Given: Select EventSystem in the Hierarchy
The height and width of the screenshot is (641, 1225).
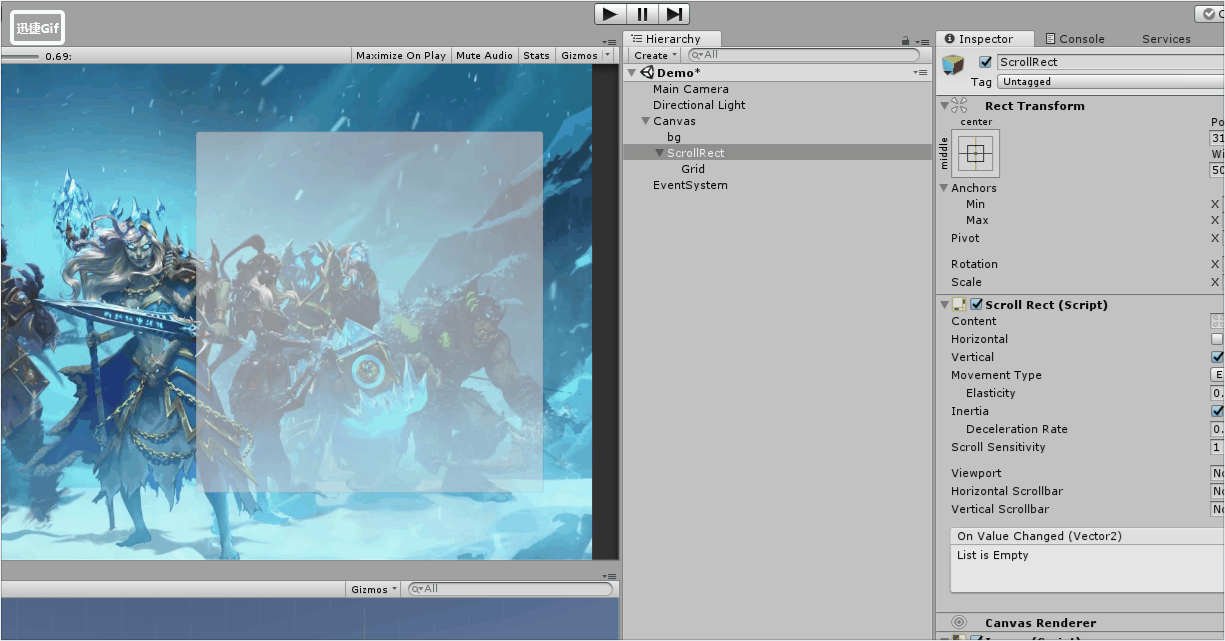Looking at the screenshot, I should pos(690,185).
